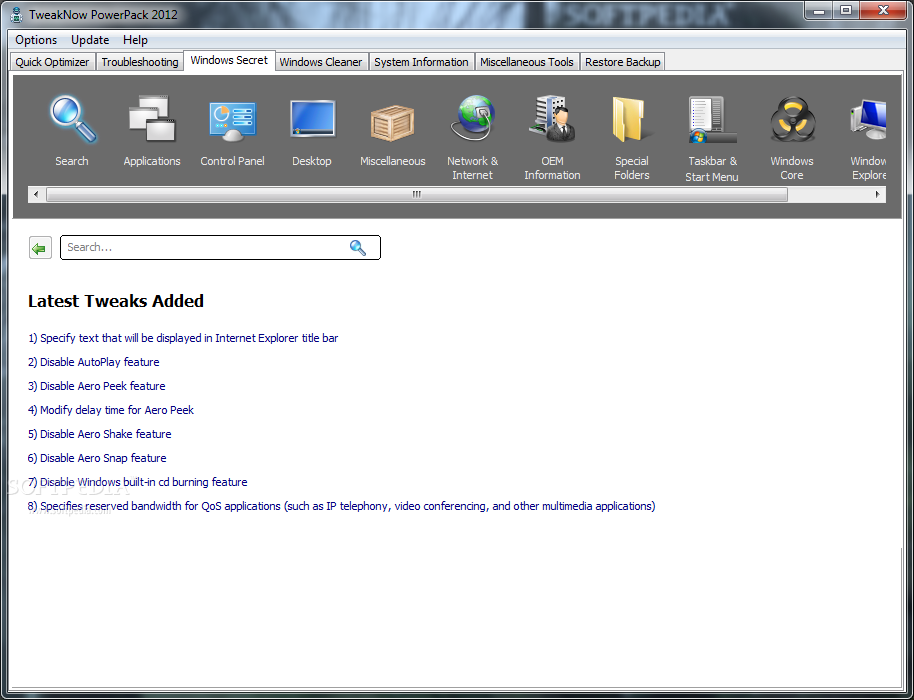
Task: Open the Disable AutoPlay feature tweak
Action: 93,362
